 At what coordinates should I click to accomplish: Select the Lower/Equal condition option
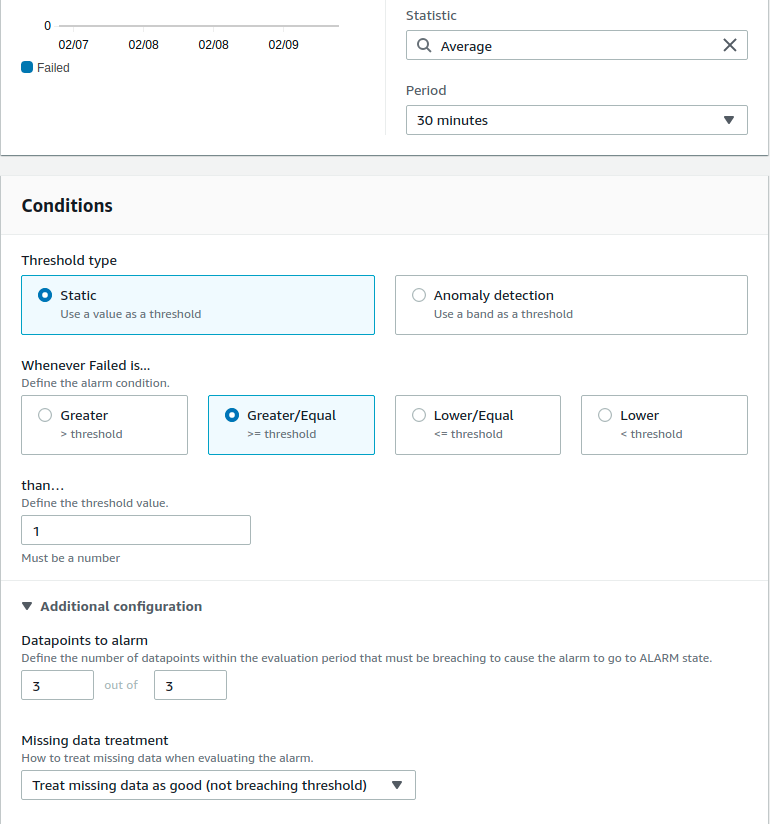coord(419,416)
